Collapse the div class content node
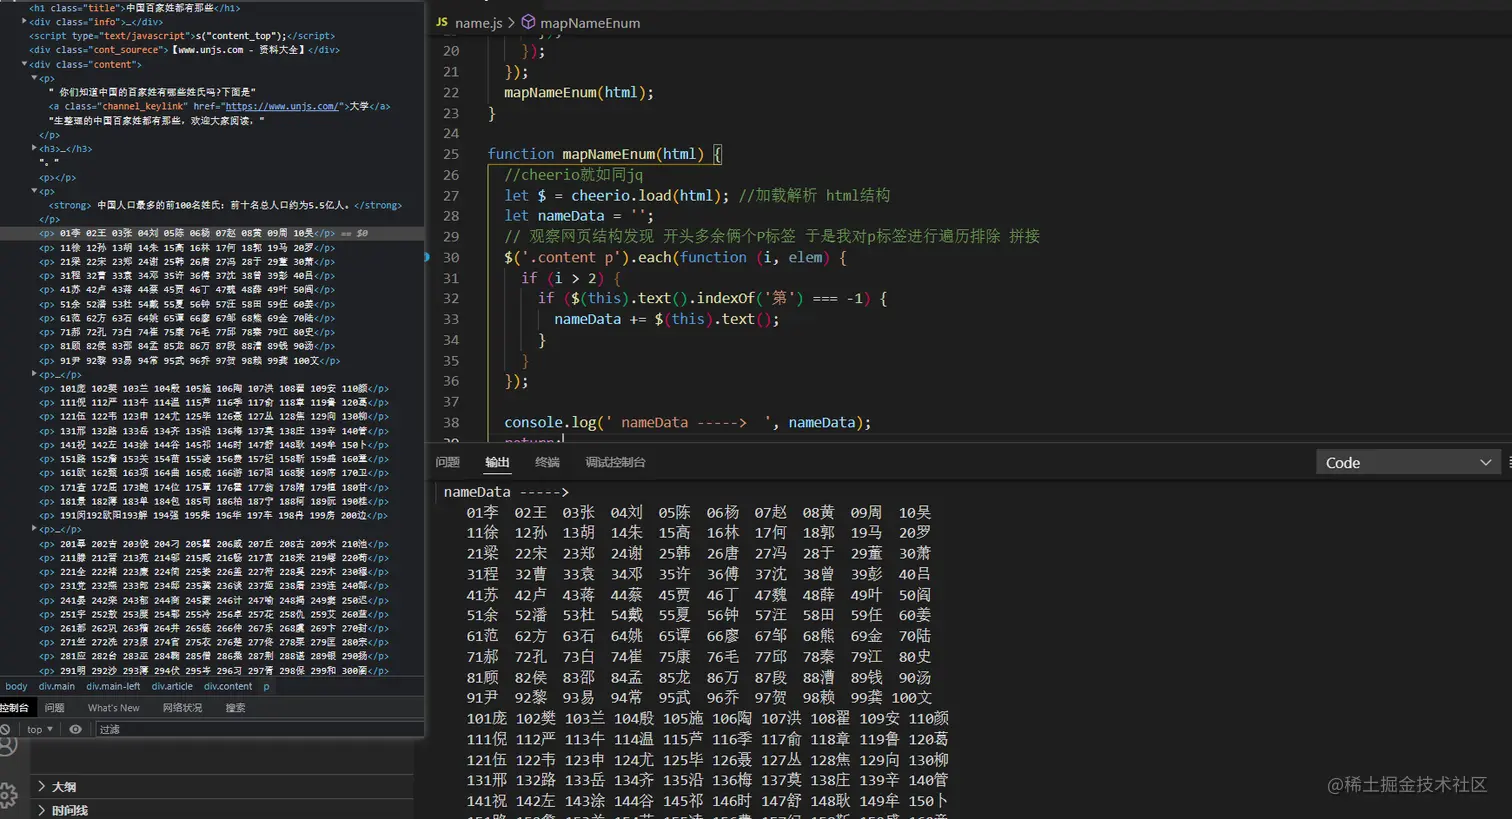 [24, 64]
